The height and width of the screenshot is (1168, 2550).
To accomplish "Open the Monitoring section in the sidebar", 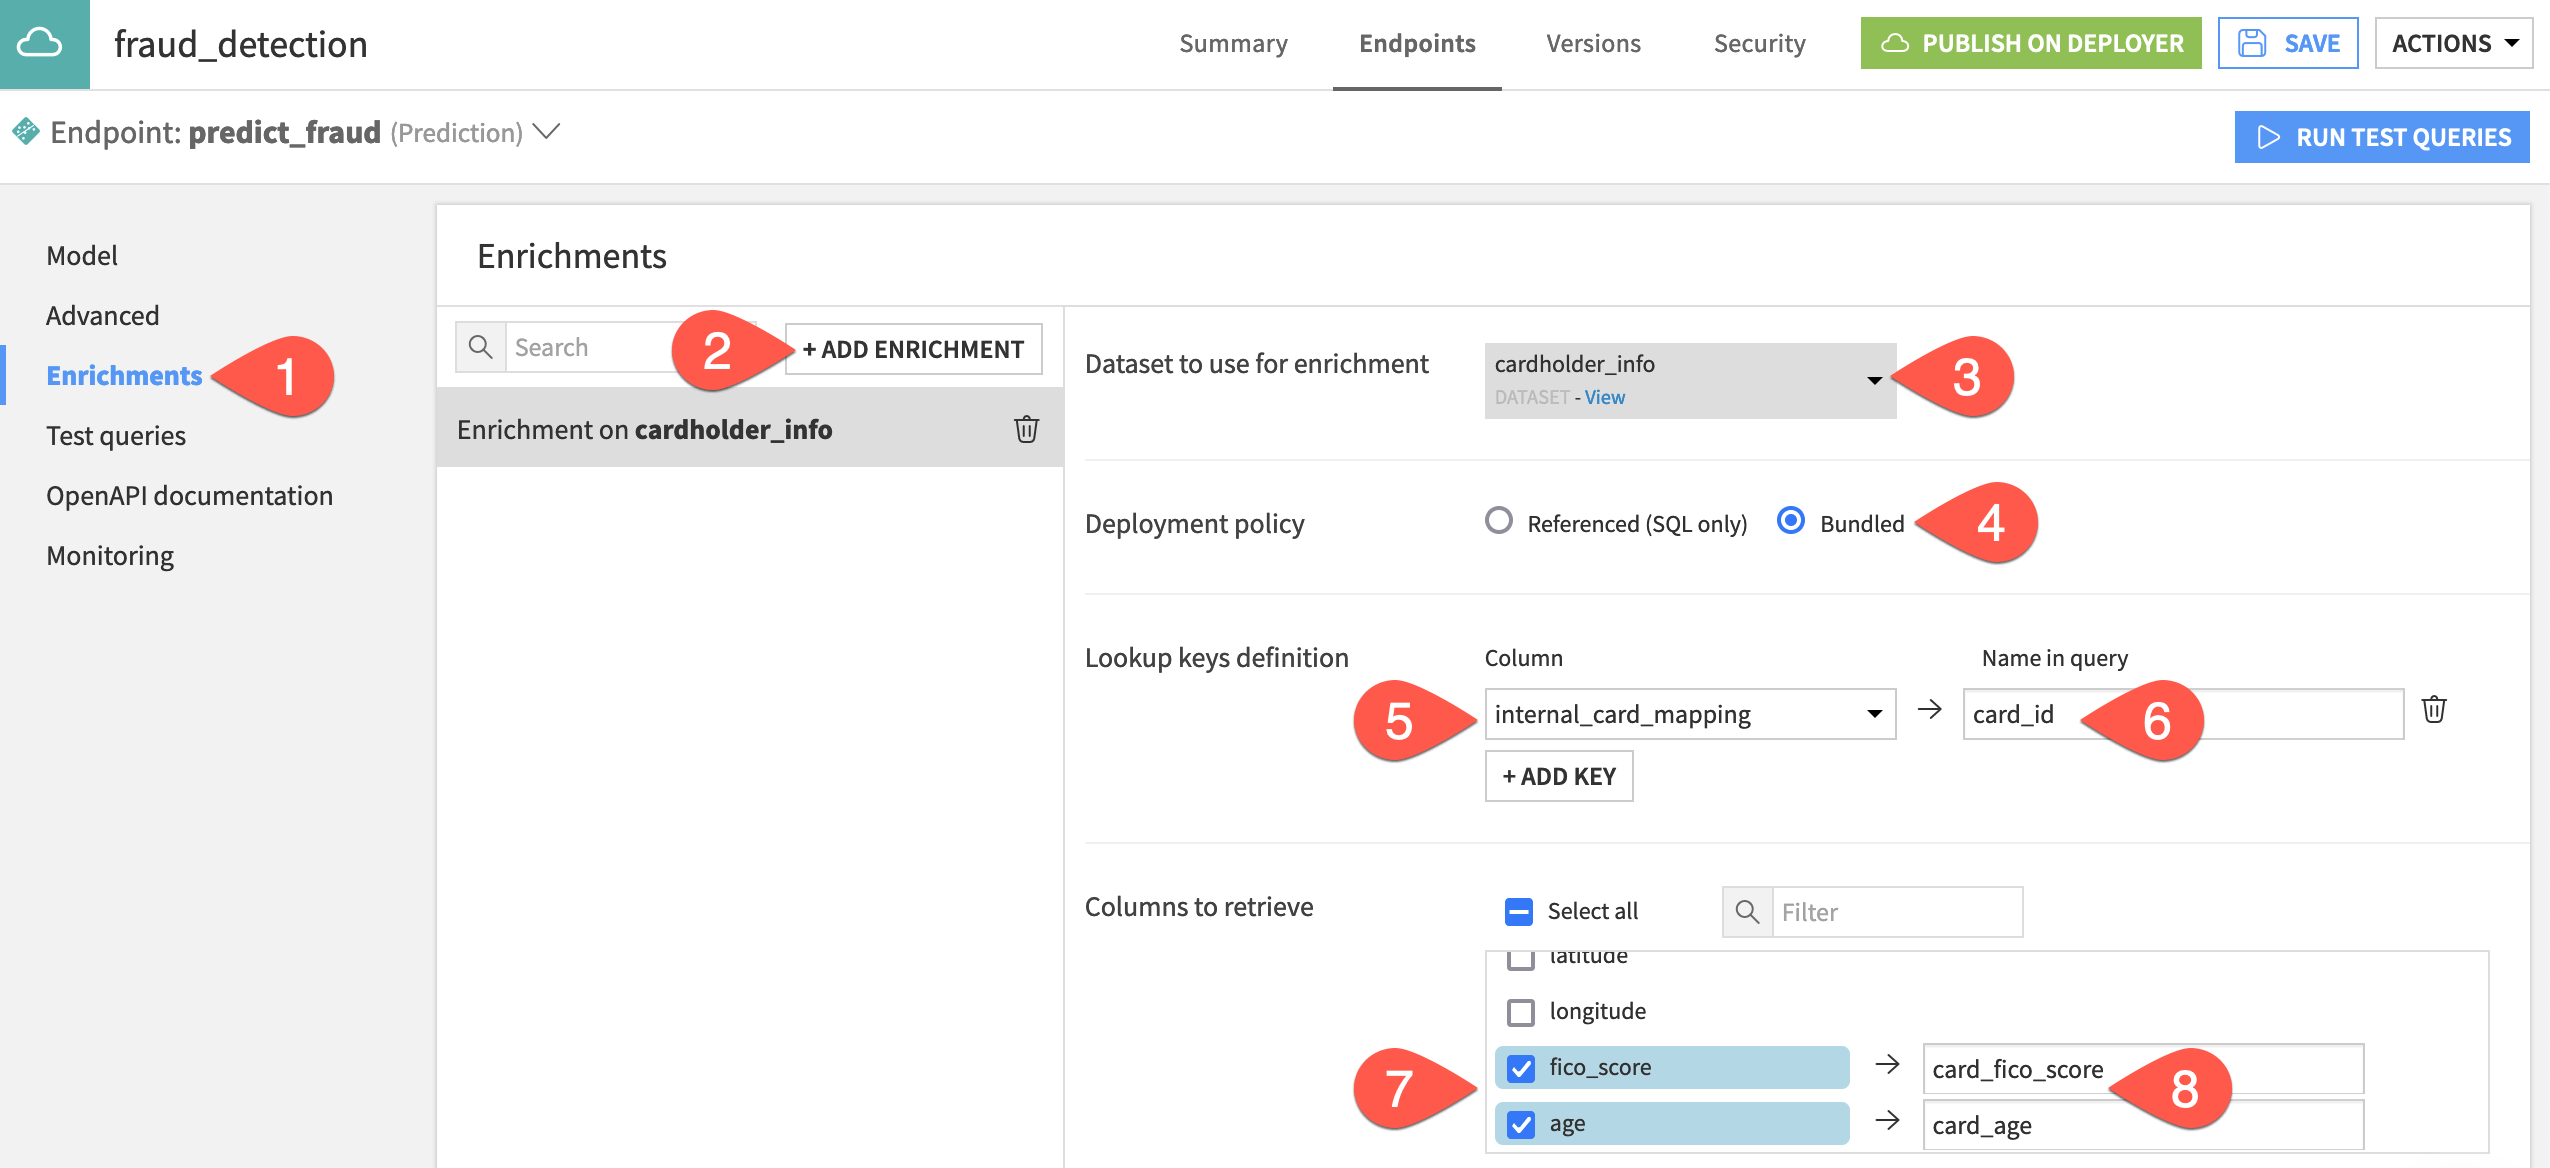I will tap(110, 555).
